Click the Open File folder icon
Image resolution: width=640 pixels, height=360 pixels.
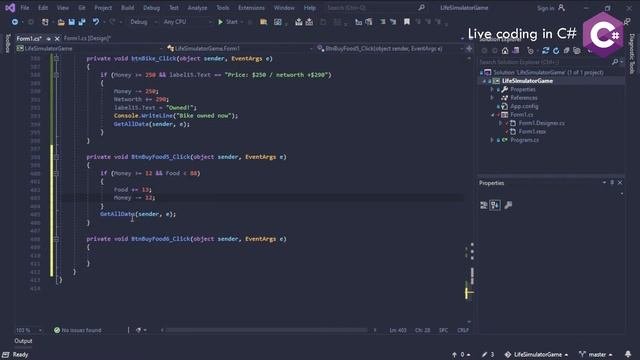61,22
